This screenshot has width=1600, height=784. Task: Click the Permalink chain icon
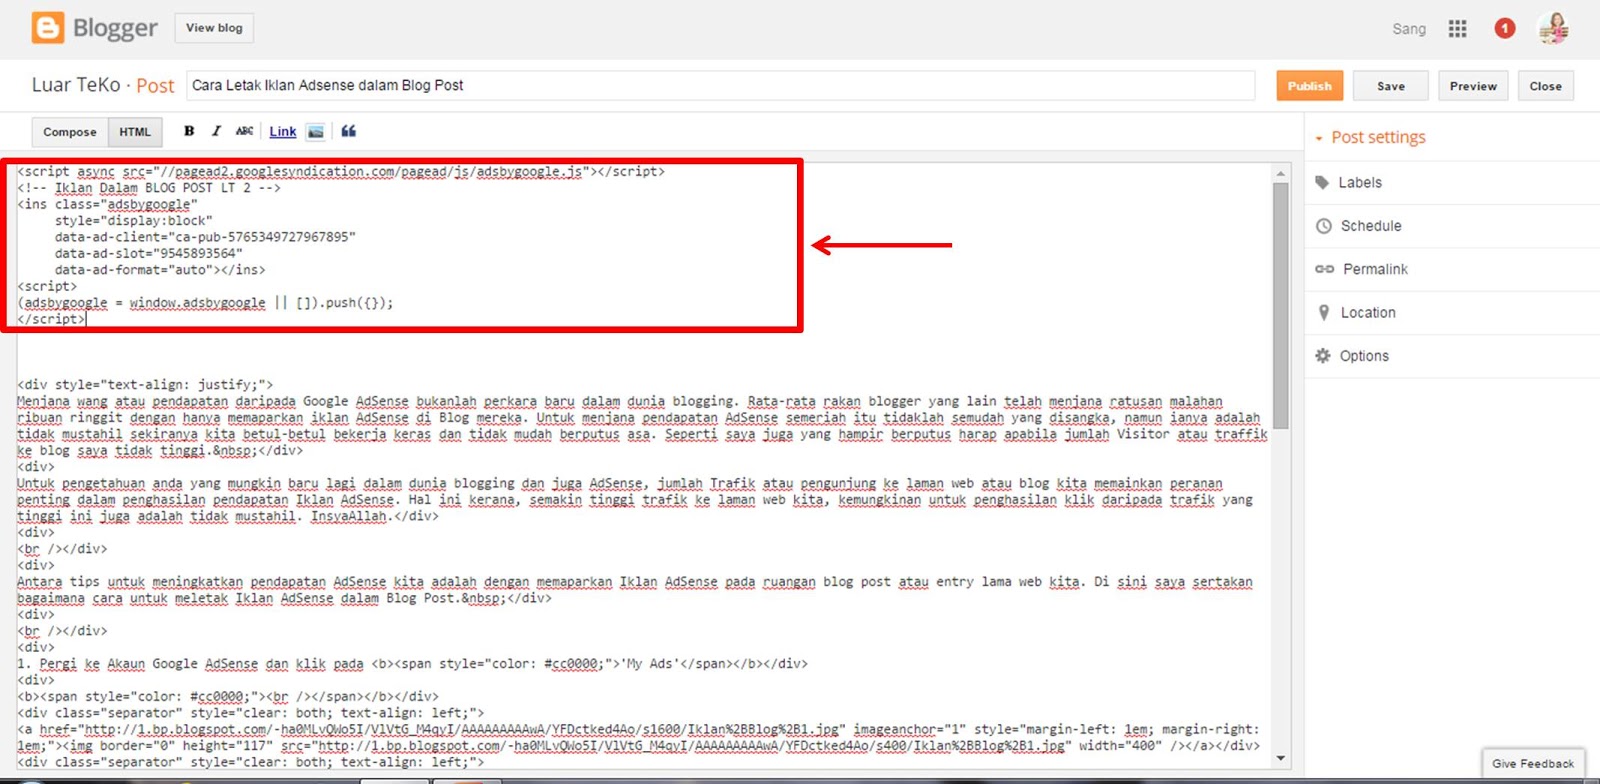[1324, 269]
